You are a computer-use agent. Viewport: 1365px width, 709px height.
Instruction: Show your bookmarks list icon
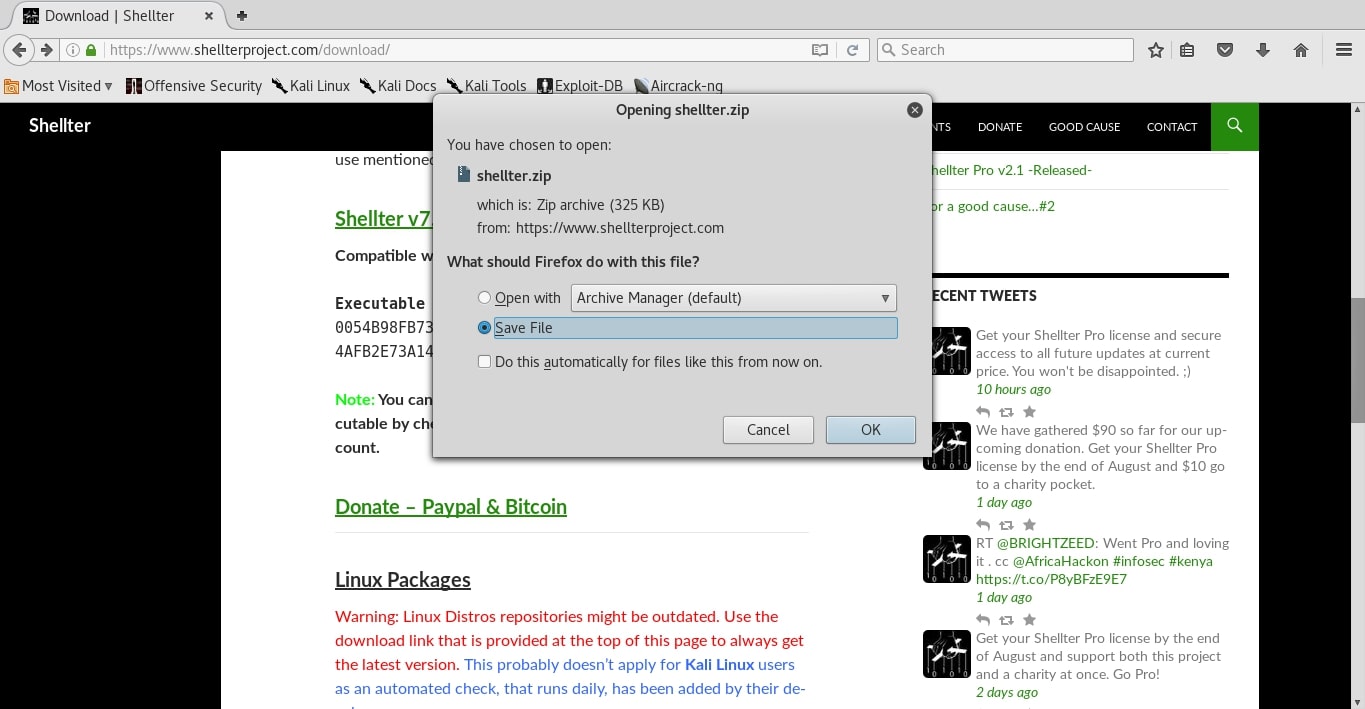pos(1187,50)
